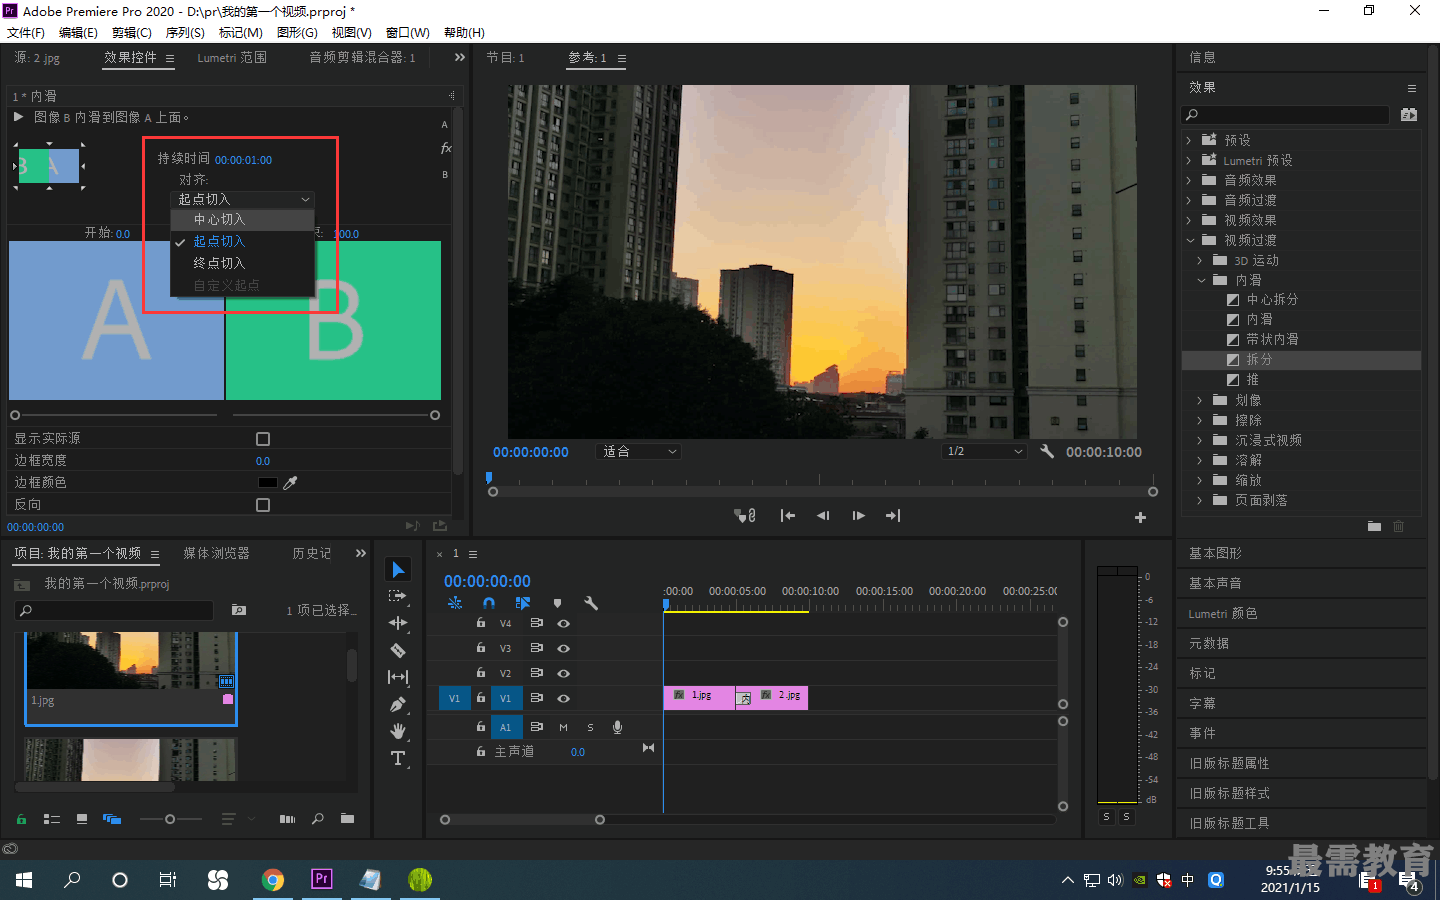The width and height of the screenshot is (1440, 900).
Task: Click Step Forward one frame button
Action: point(858,516)
